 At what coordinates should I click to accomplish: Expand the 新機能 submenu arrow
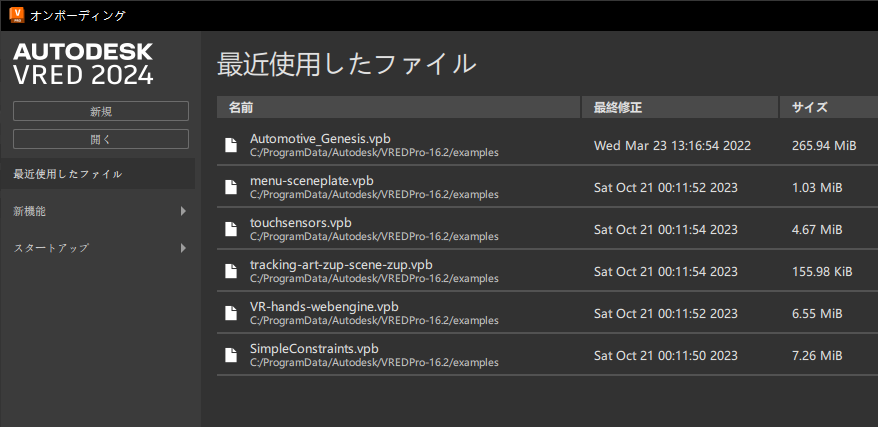183,211
